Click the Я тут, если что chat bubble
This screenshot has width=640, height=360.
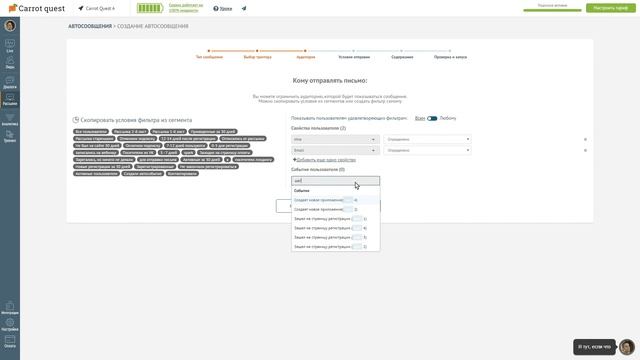[x=594, y=347]
